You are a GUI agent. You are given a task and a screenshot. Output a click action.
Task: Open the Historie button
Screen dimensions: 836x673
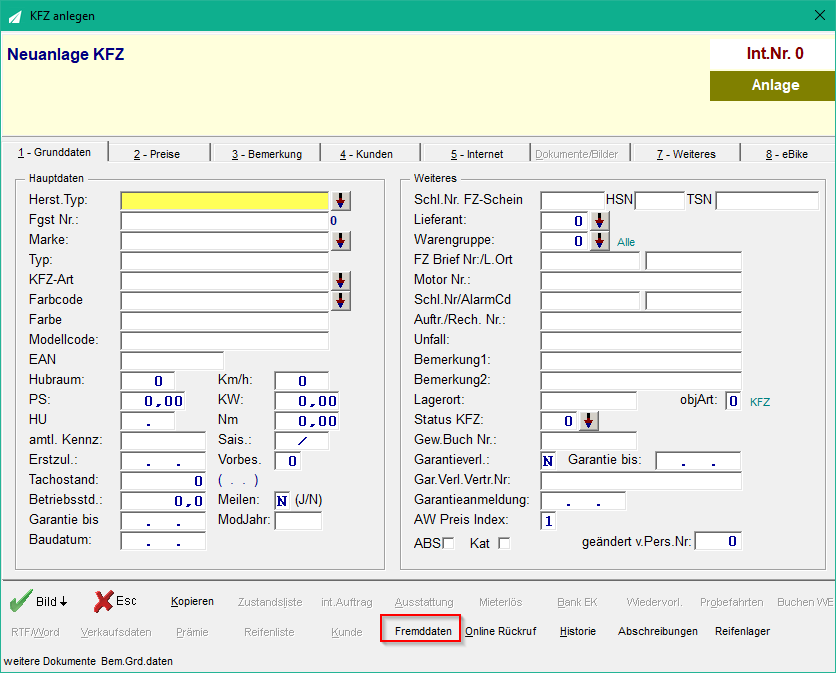click(577, 631)
